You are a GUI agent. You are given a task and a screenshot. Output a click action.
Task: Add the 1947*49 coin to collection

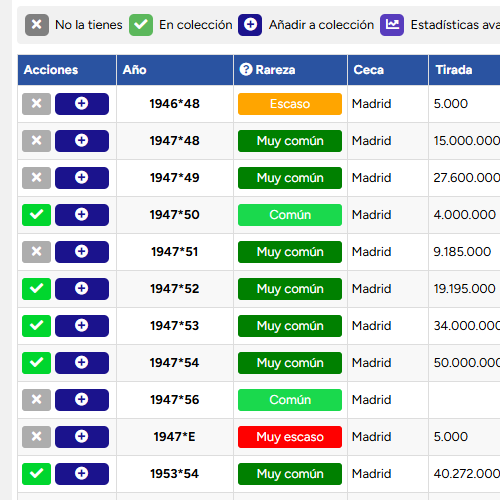click(82, 178)
